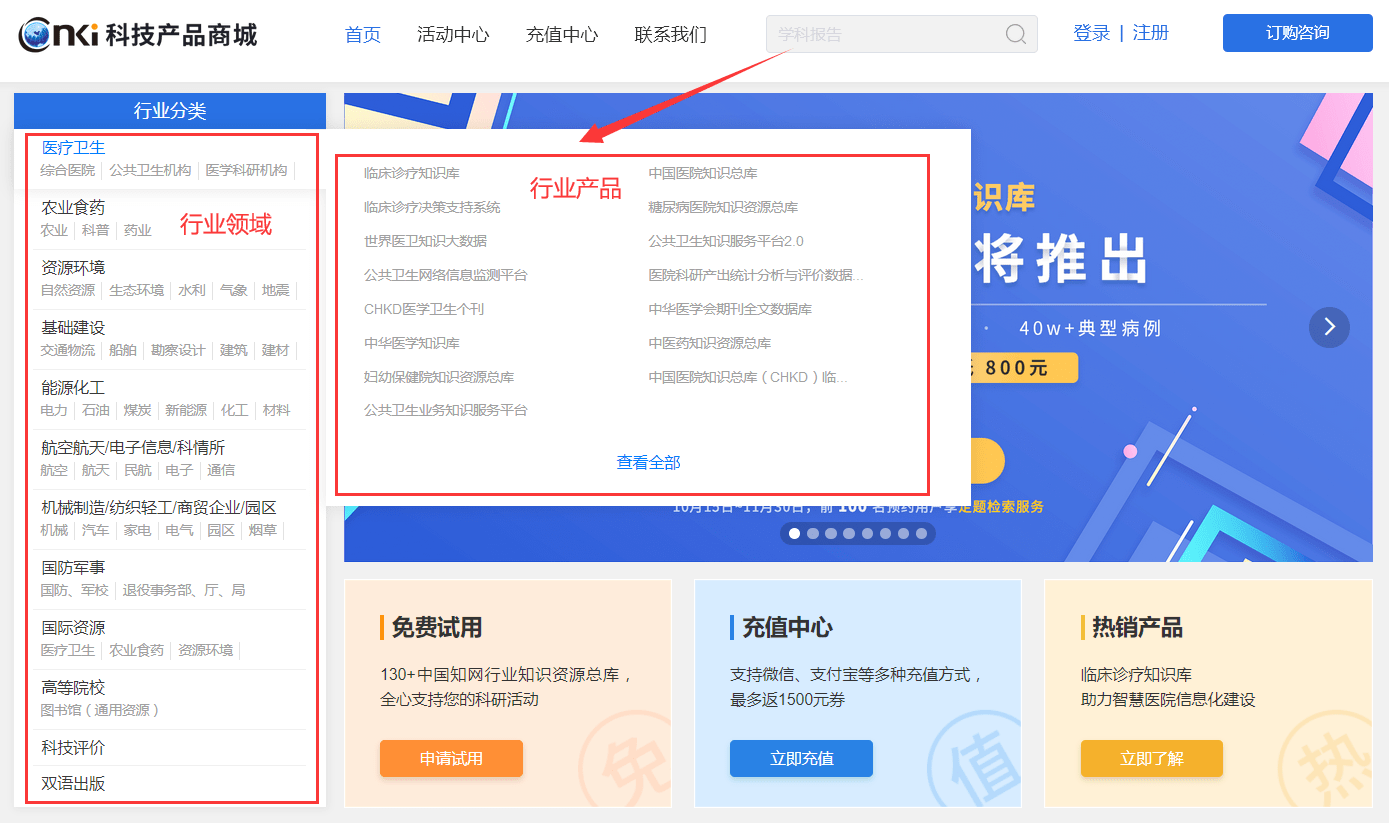
Task: Open 中华医学知识库 product link
Action: pyautogui.click(x=412, y=343)
